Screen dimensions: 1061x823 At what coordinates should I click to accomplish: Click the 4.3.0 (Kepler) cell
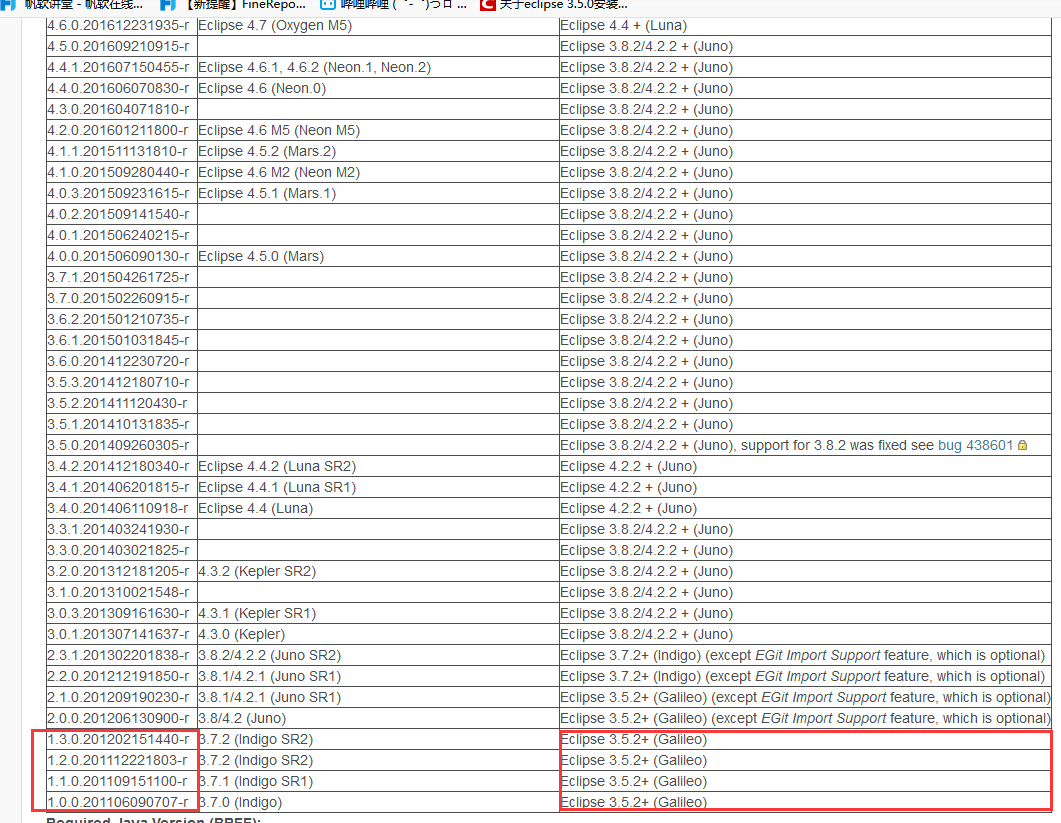tap(378, 633)
